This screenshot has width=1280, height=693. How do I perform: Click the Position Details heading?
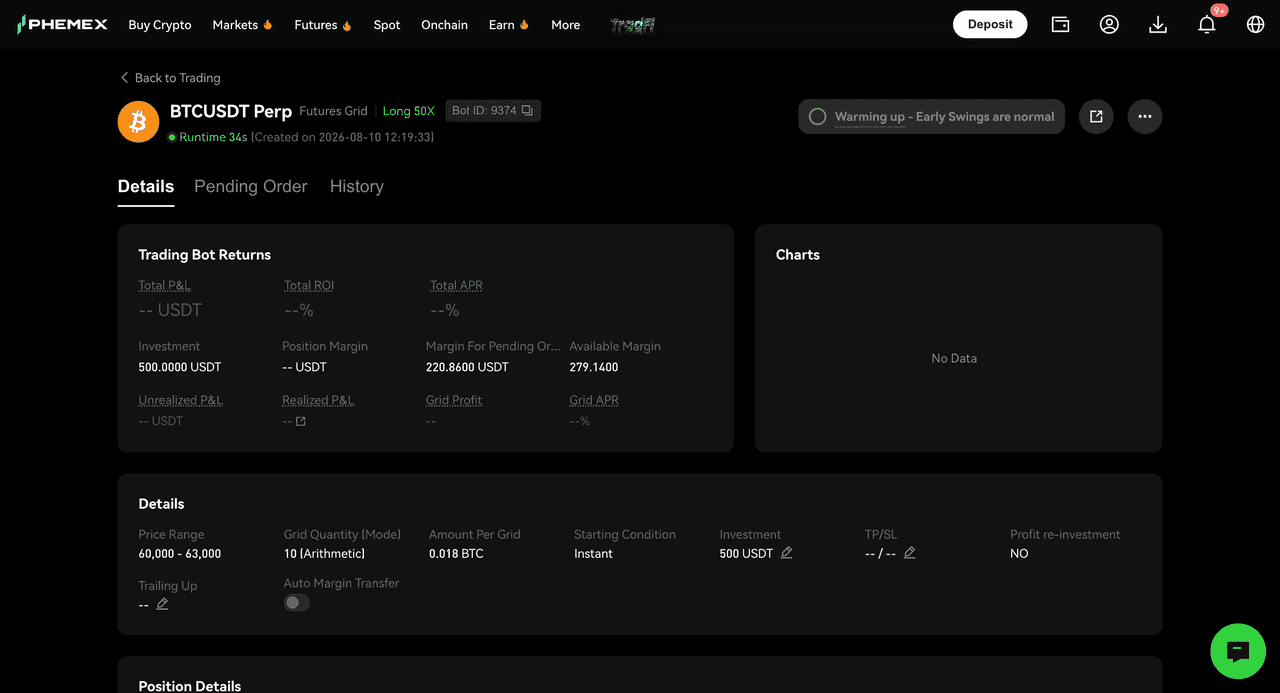(x=190, y=686)
